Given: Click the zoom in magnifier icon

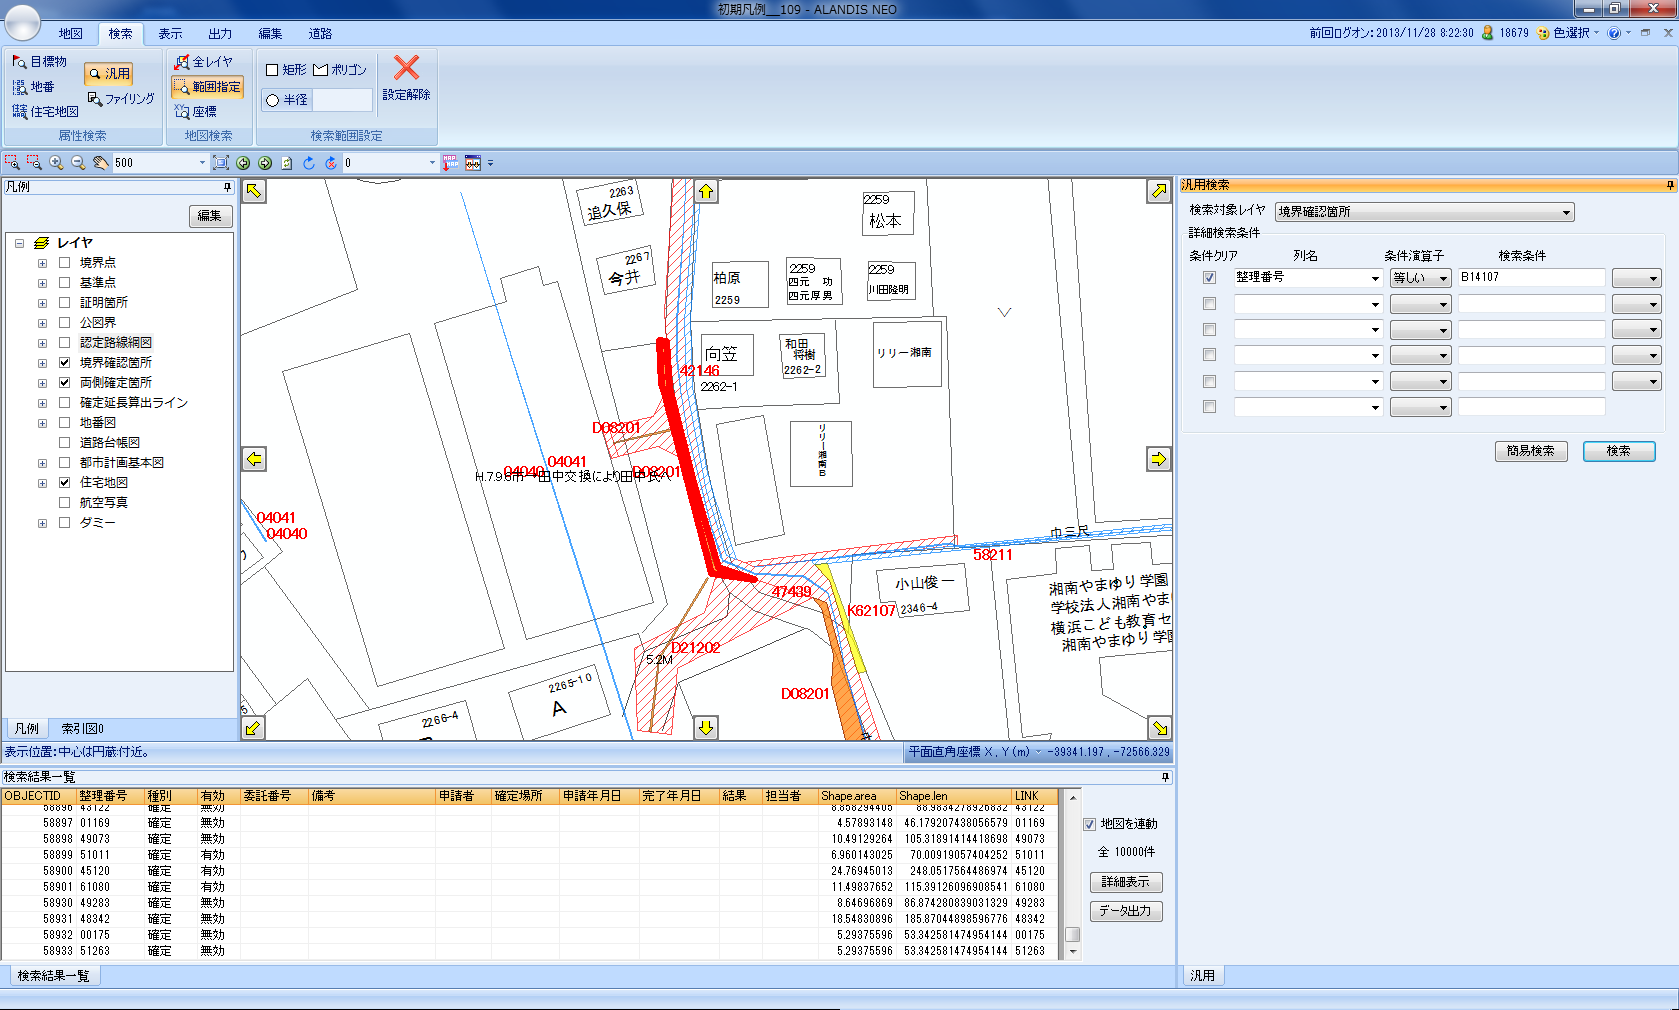Looking at the screenshot, I should click(x=56, y=163).
